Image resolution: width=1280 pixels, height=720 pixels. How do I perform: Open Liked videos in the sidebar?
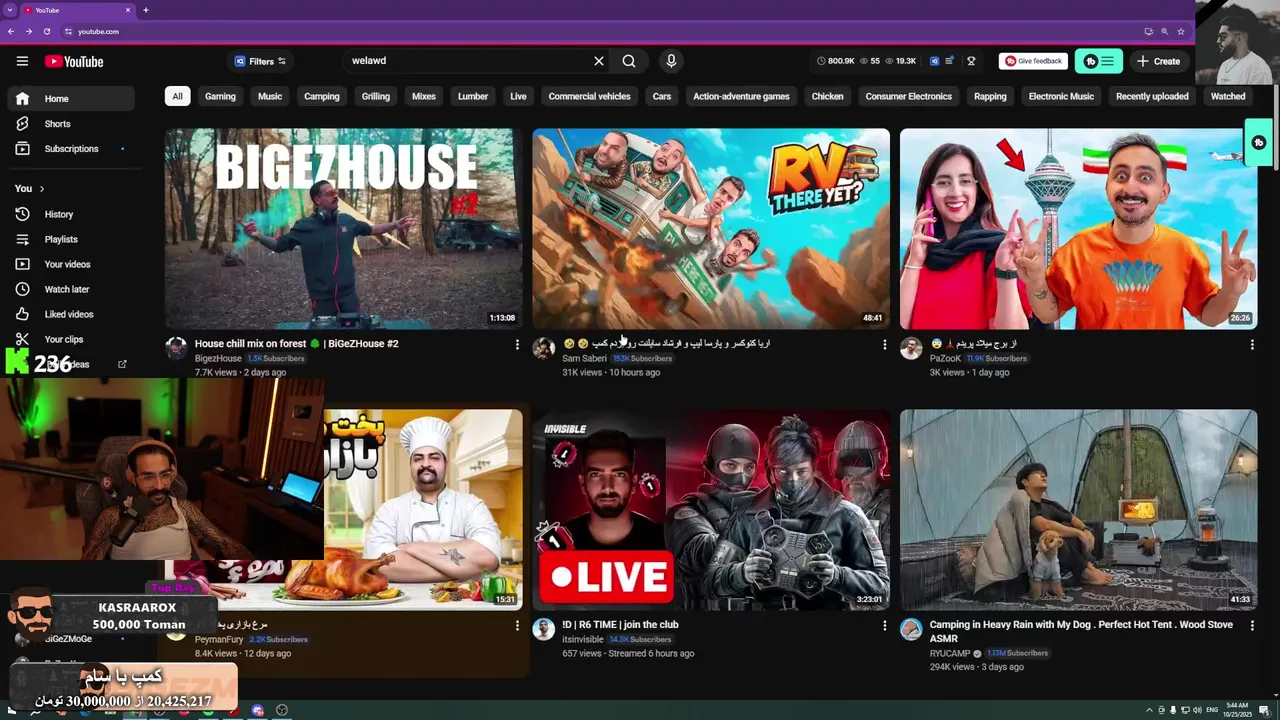(x=70, y=314)
